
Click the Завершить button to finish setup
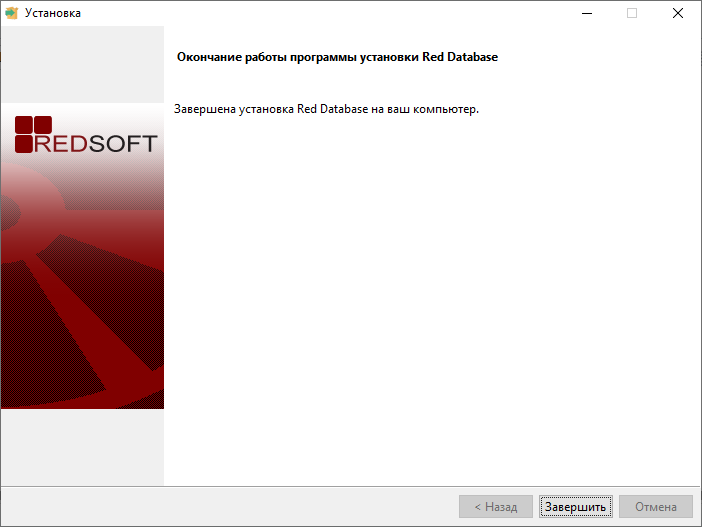(x=575, y=506)
